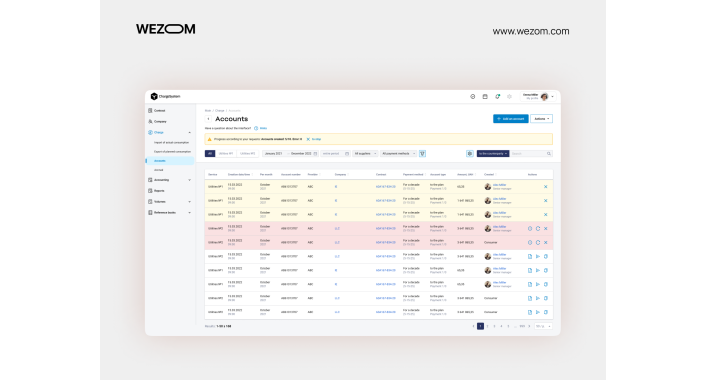Click copy icon in last table row

pos(546,312)
